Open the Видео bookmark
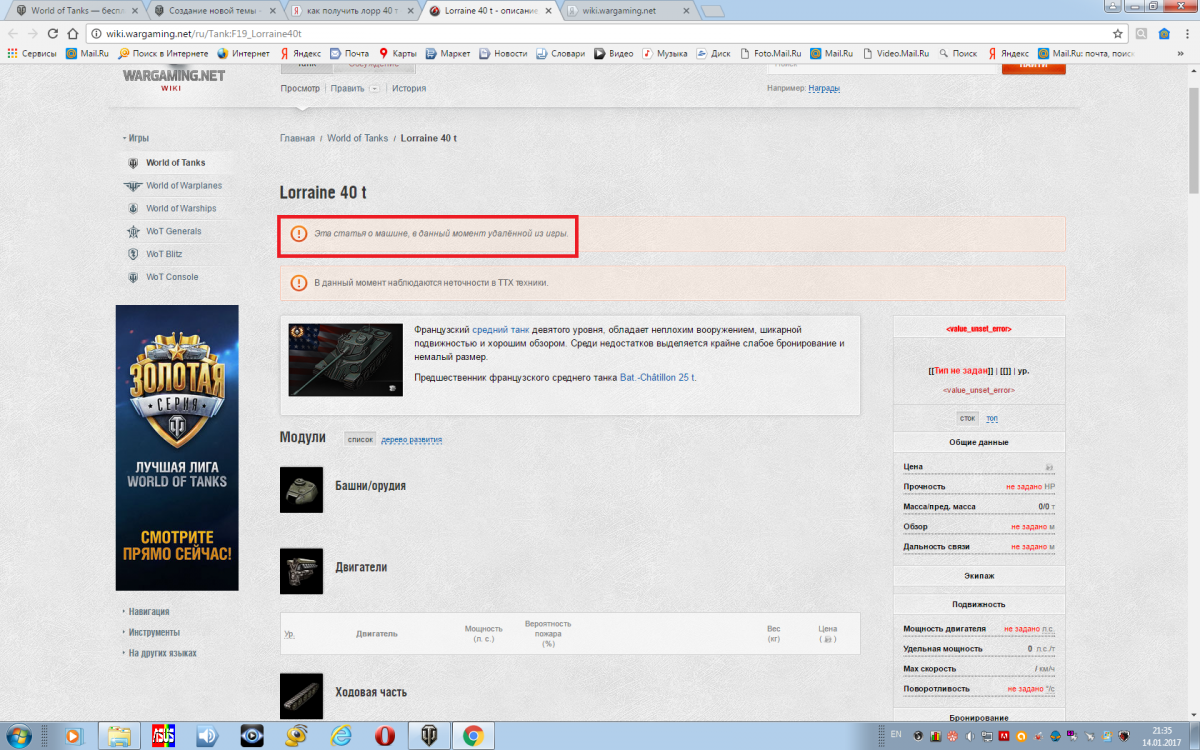Viewport: 1200px width, 750px height. 613,53
